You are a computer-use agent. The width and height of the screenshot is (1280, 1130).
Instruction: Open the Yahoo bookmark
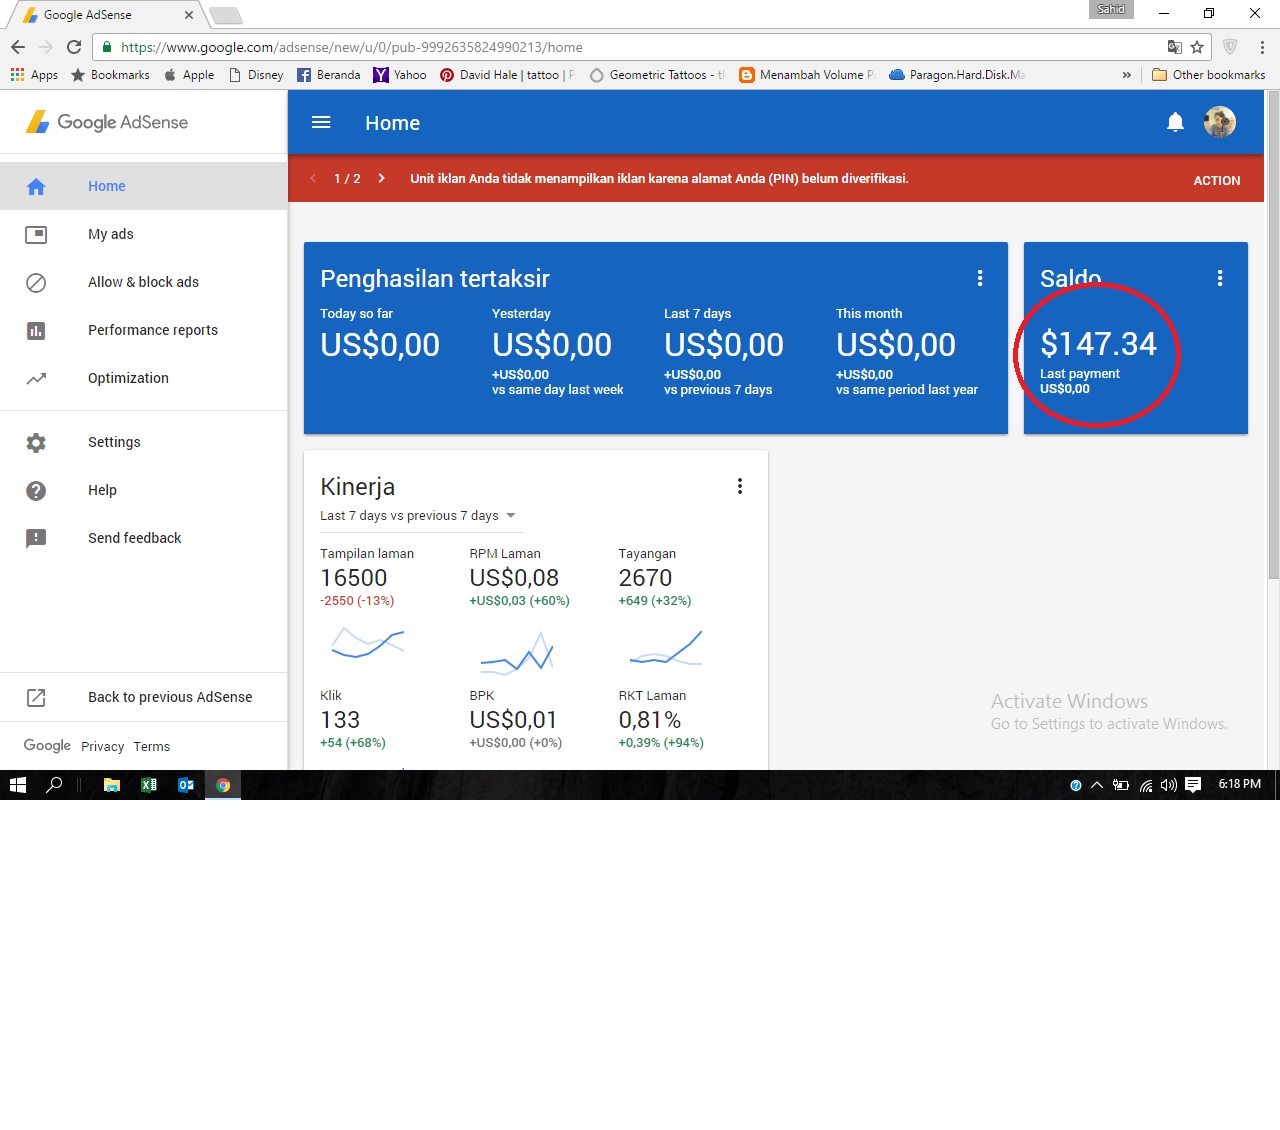click(x=400, y=75)
